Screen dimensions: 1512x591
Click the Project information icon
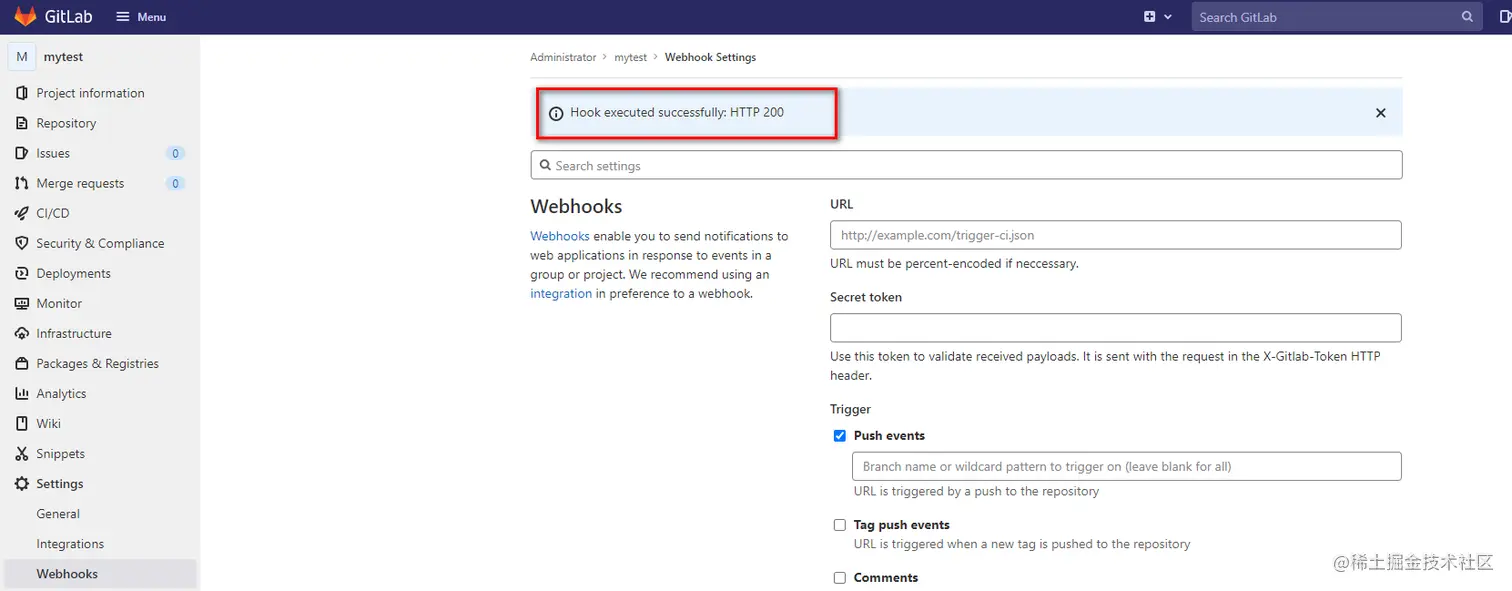click(22, 93)
